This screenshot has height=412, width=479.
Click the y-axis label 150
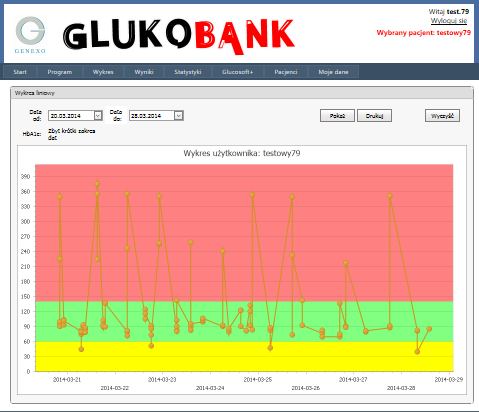point(26,297)
